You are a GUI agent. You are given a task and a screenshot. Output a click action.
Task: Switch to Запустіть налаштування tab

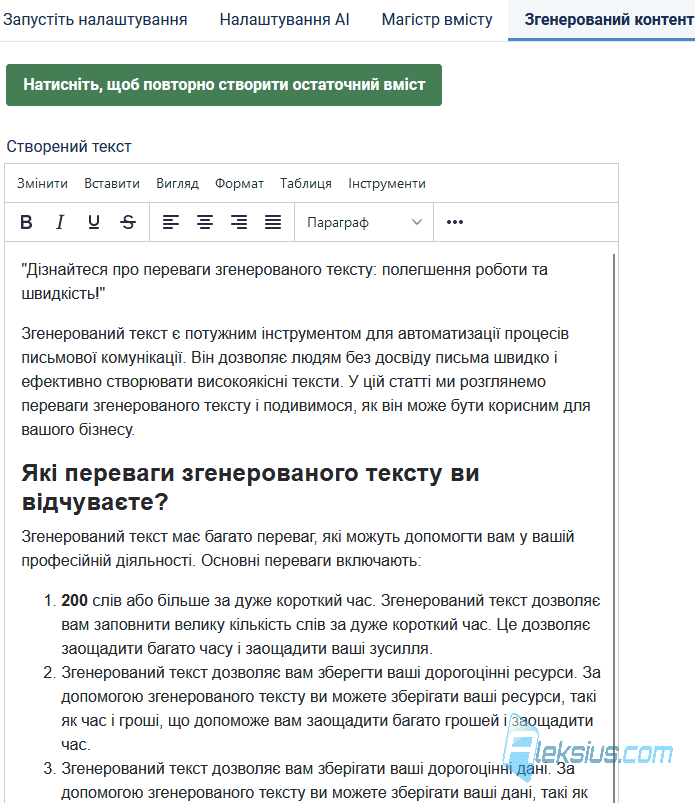pyautogui.click(x=95, y=19)
